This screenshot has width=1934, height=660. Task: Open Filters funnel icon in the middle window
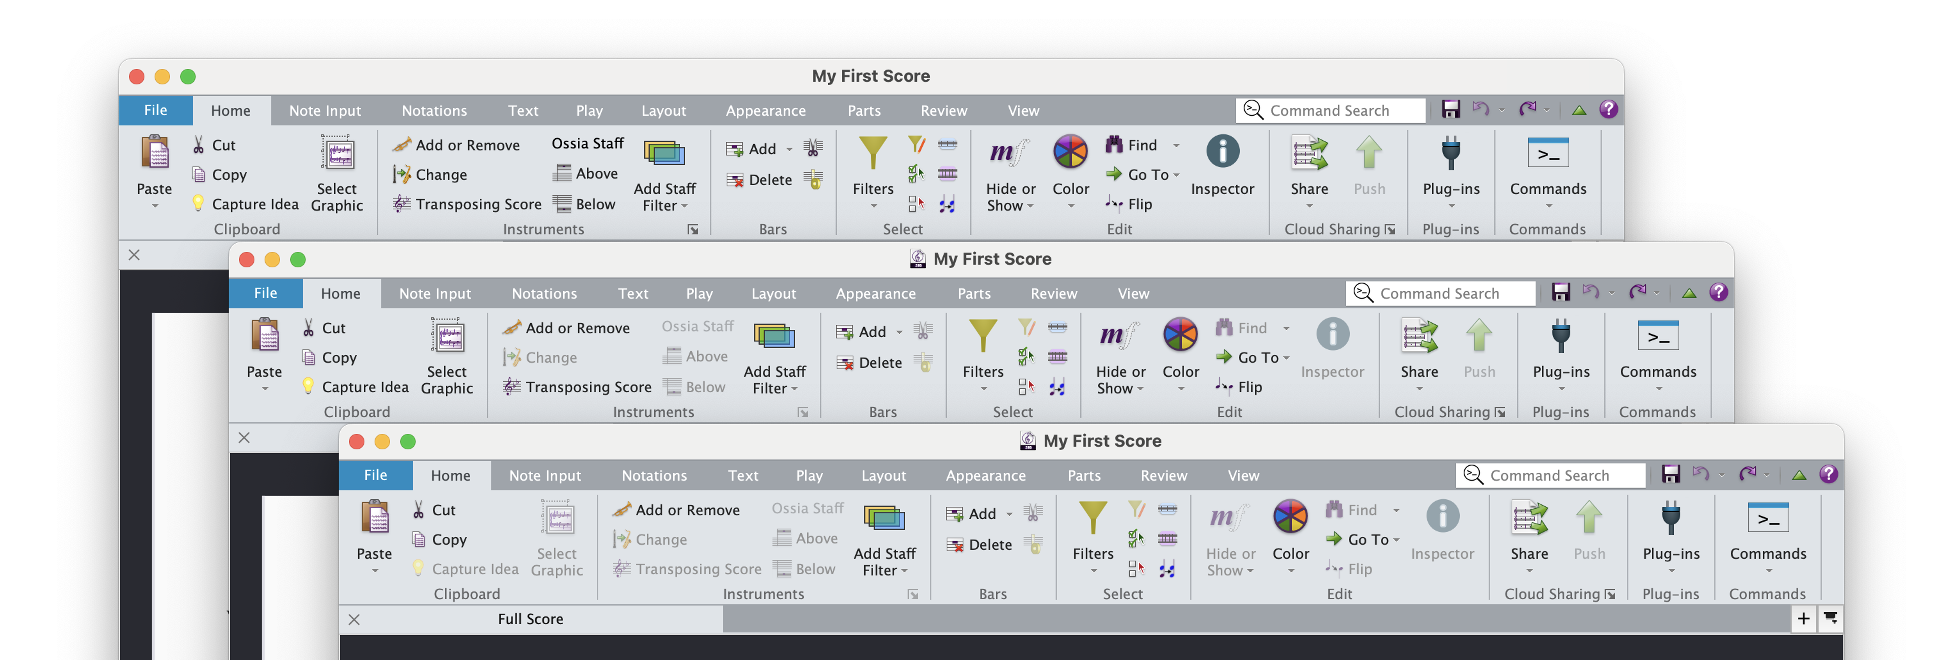pyautogui.click(x=982, y=337)
